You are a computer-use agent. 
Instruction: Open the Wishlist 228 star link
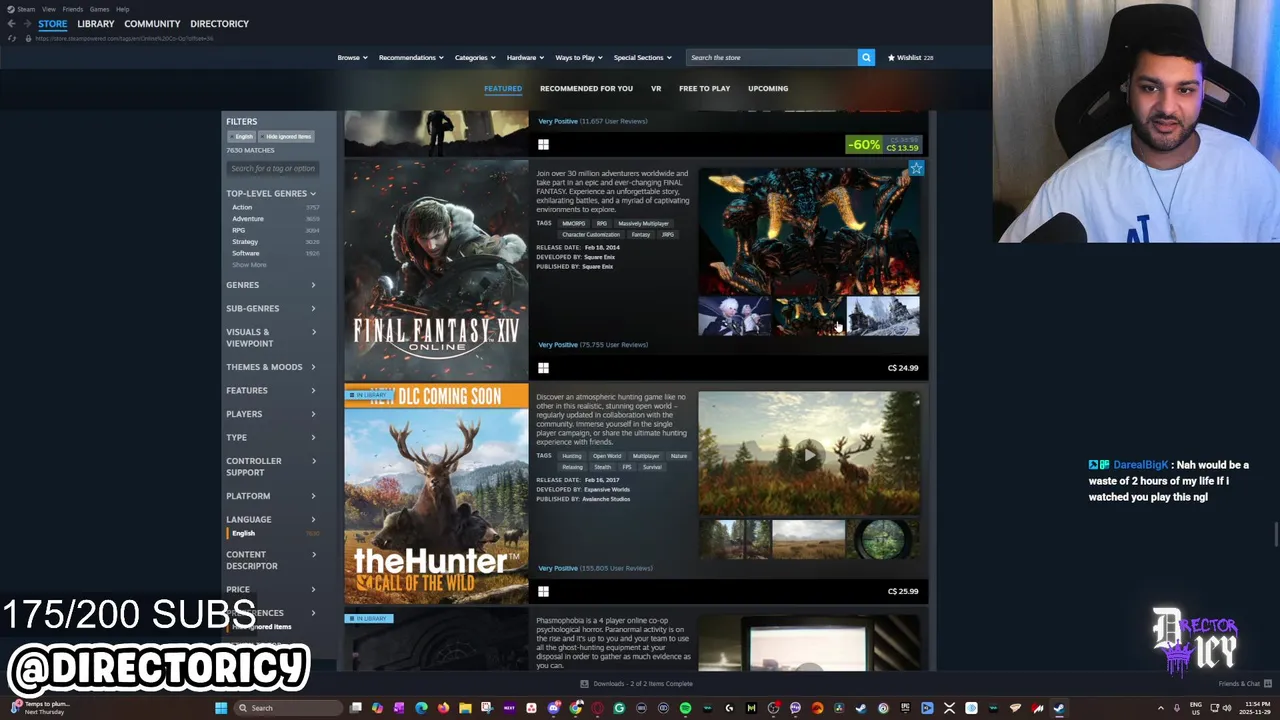pos(910,57)
